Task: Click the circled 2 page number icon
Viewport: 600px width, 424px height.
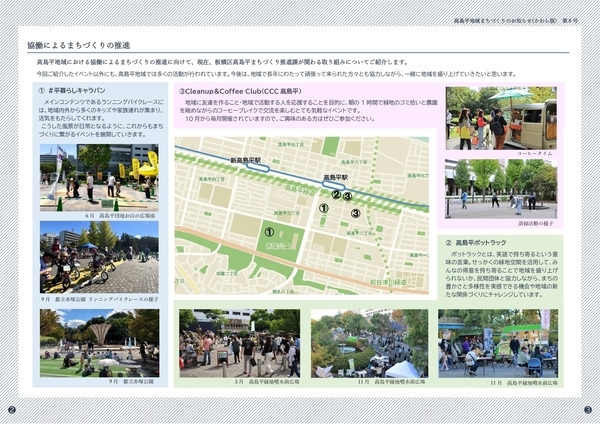Action: click(x=12, y=410)
